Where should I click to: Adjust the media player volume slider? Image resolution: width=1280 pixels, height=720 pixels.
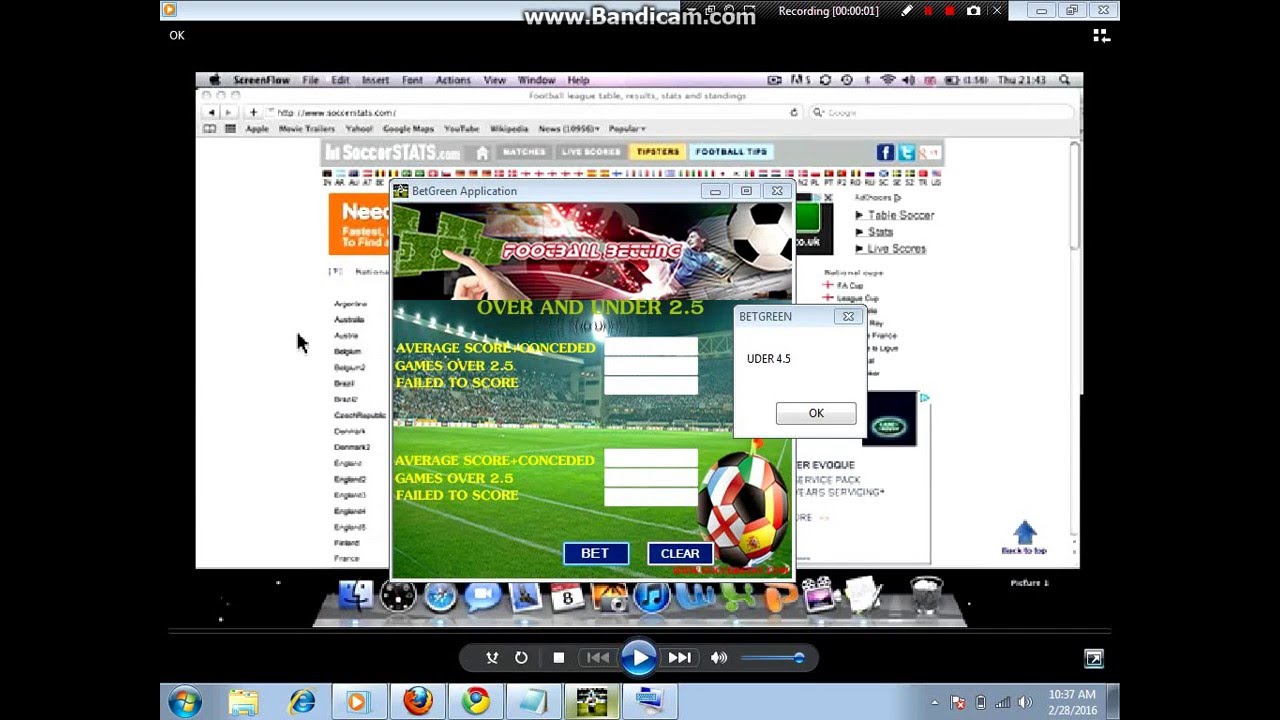click(771, 657)
